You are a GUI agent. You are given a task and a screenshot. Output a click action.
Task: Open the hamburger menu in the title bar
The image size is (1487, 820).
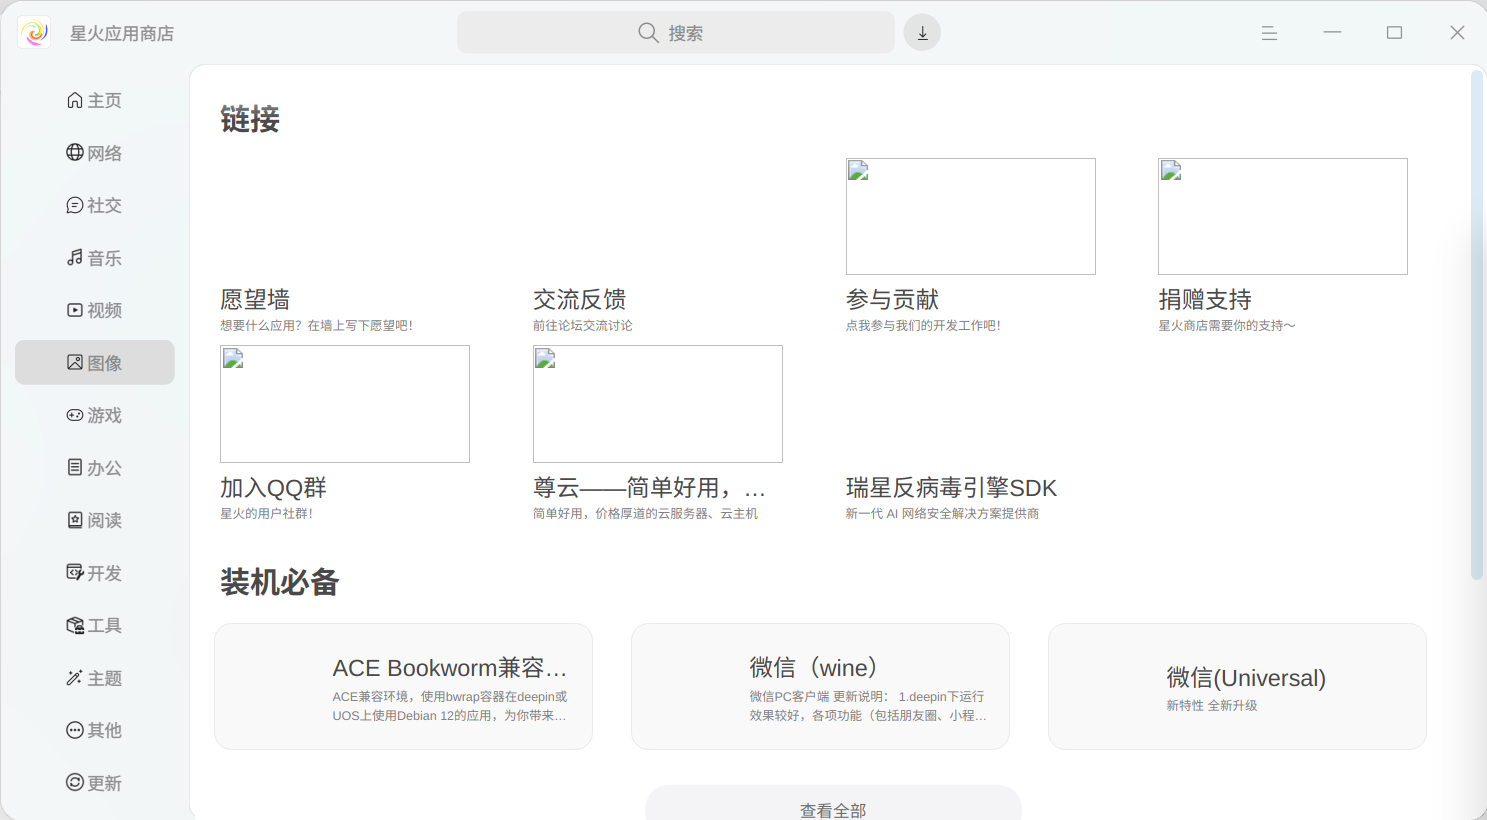[x=1269, y=33]
